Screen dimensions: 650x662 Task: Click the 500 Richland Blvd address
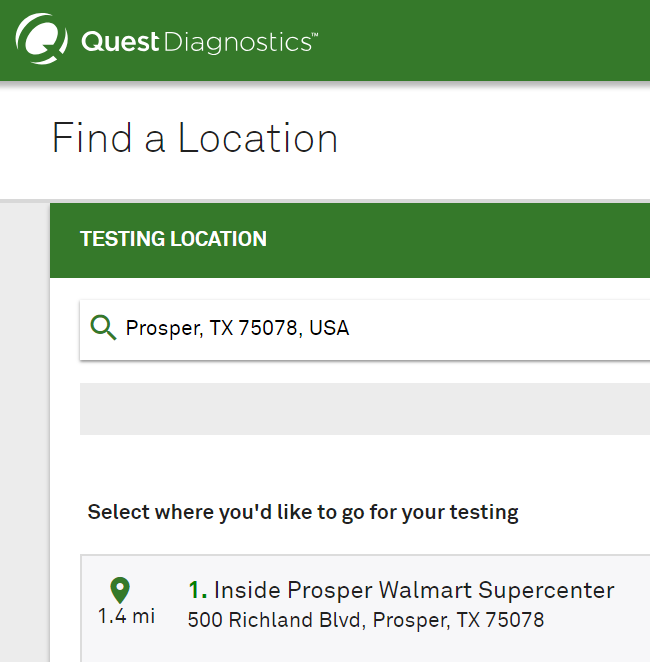tap(366, 620)
